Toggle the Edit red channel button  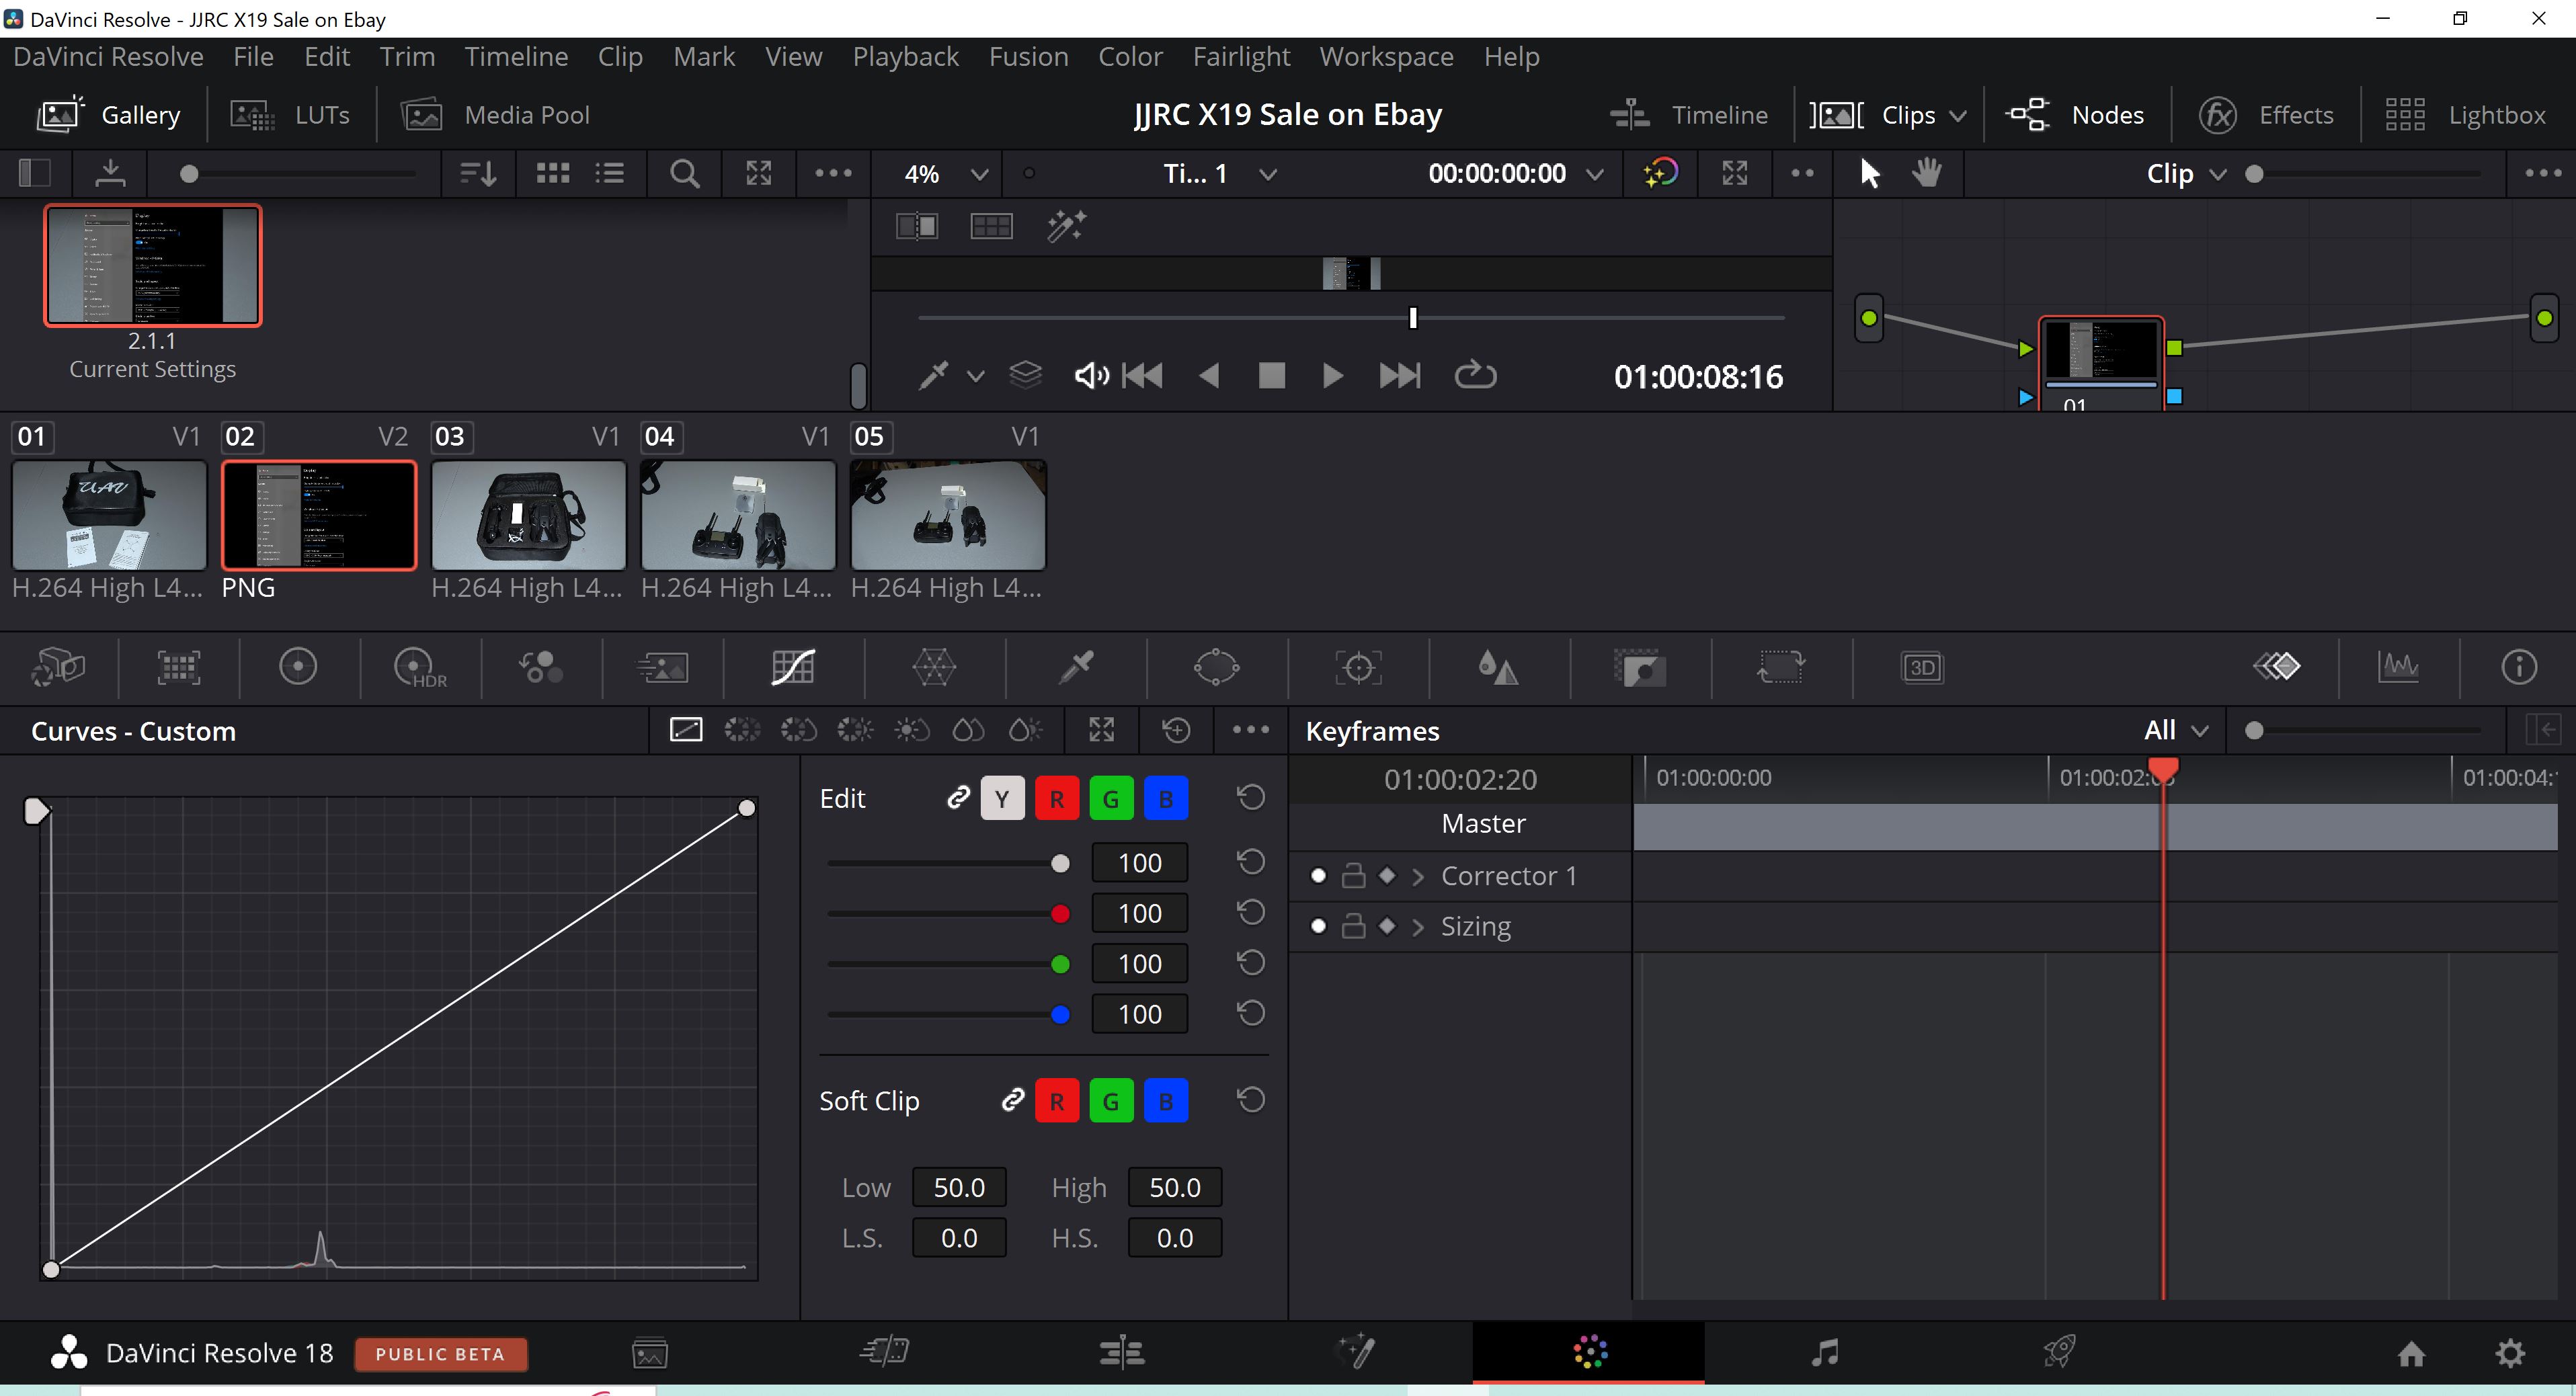(1057, 799)
